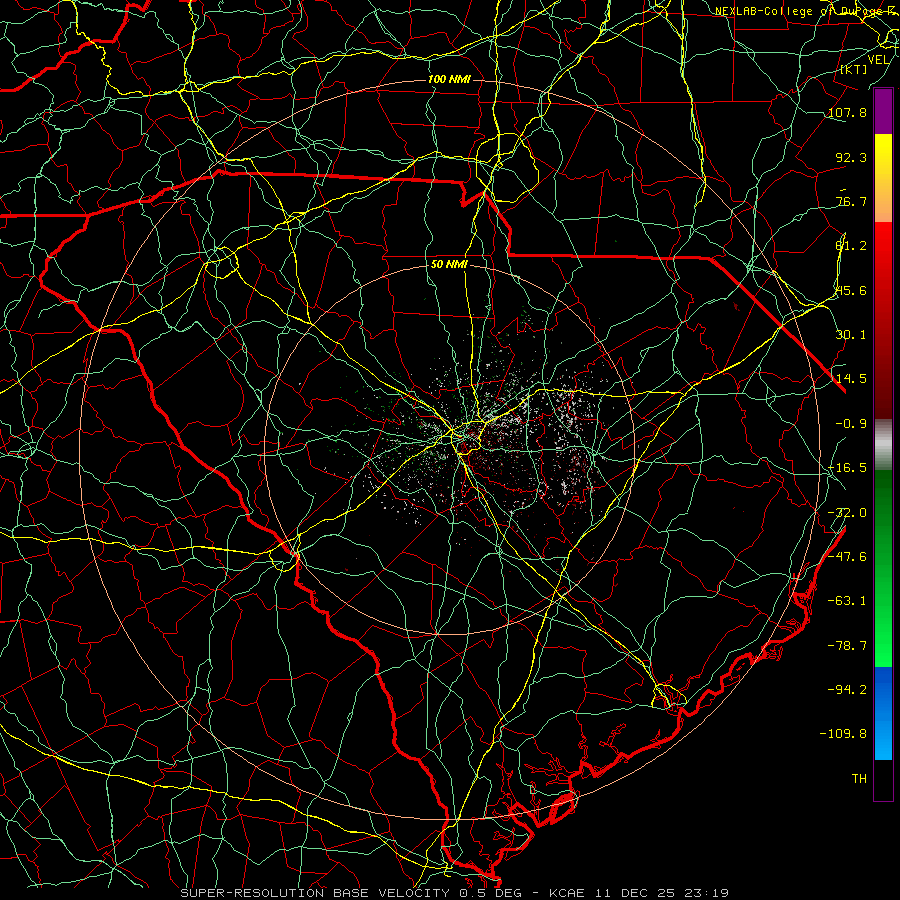Click the purple segment of the velocity color bar
900x900 pixels.
[883, 111]
